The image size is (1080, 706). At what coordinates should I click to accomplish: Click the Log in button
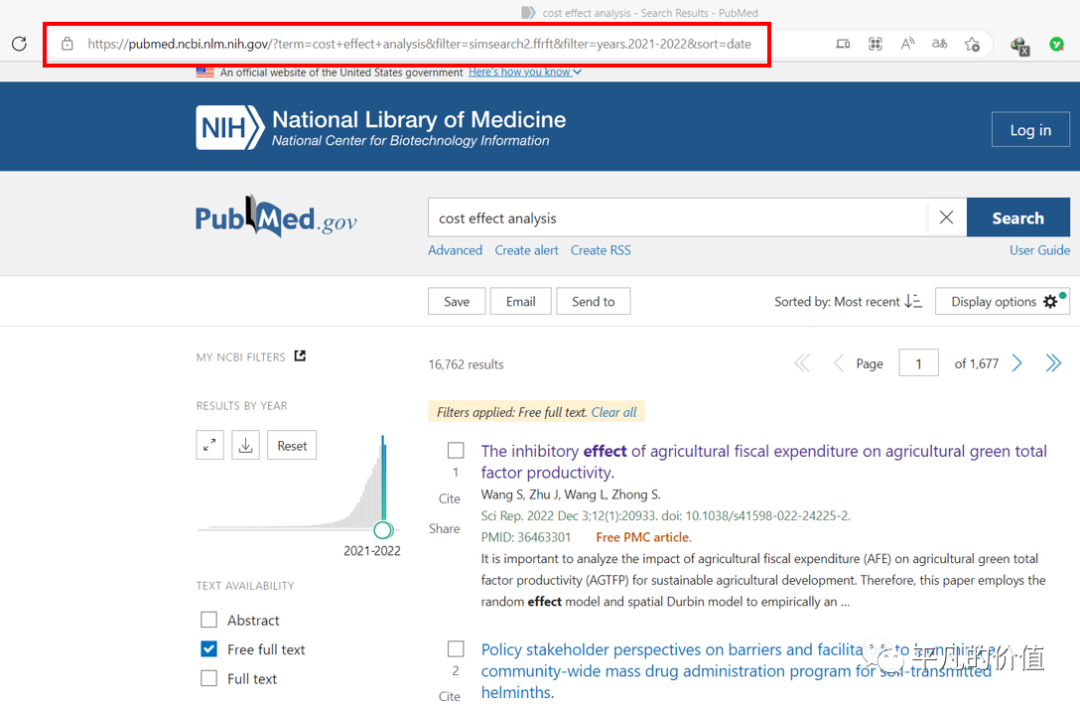1030,129
